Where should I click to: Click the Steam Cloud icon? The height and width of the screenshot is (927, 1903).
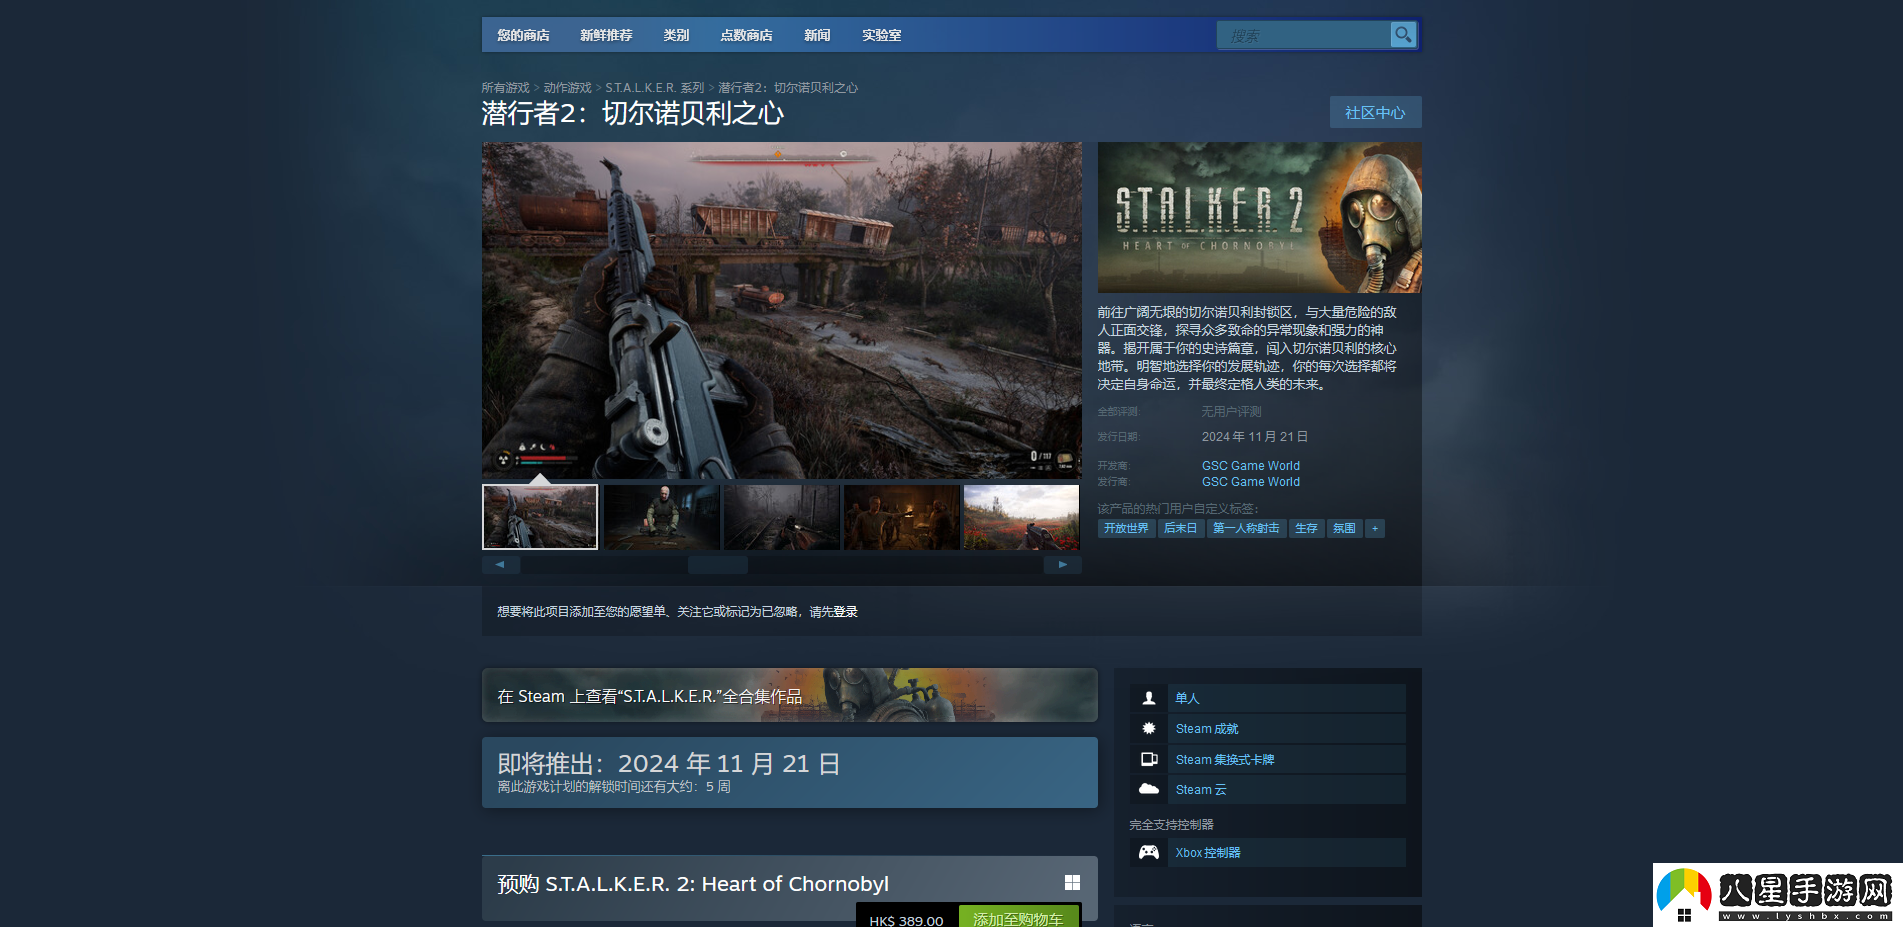[x=1149, y=790]
